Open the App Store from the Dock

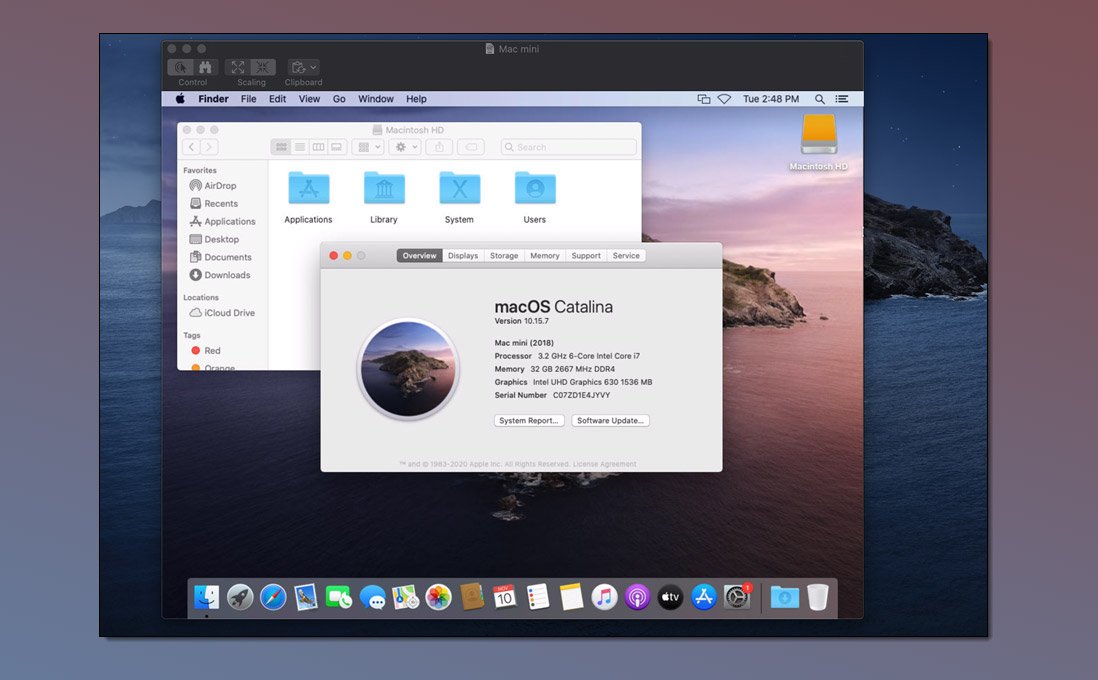[x=702, y=596]
